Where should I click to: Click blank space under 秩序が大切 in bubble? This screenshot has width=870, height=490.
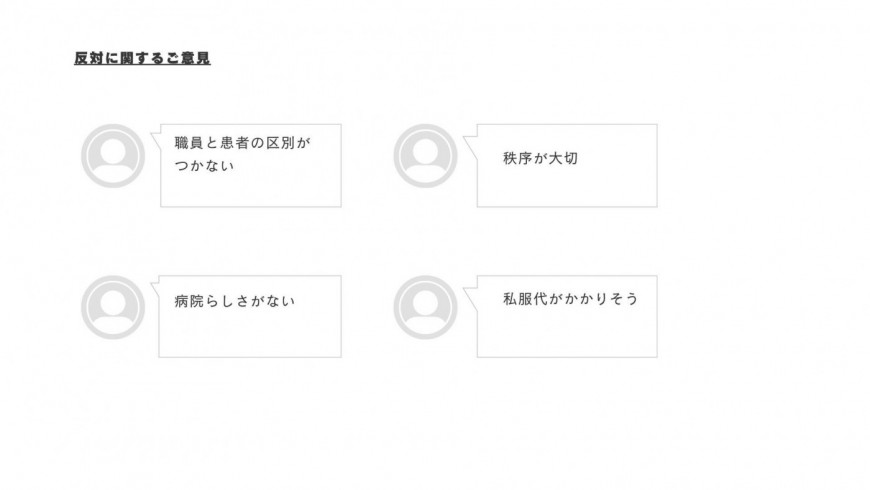567,187
